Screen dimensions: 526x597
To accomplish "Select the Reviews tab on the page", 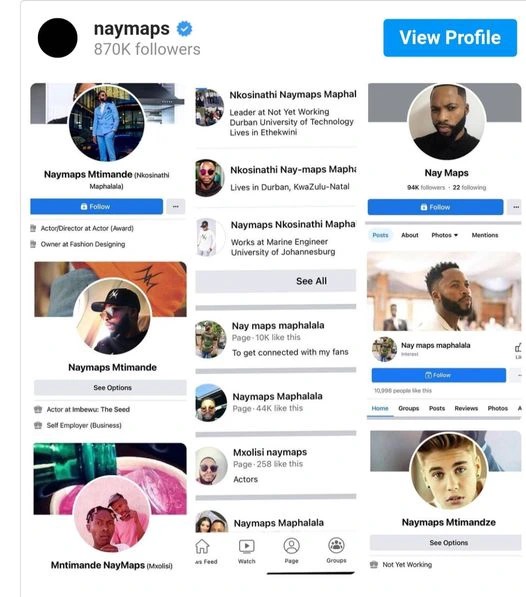I will tap(466, 408).
